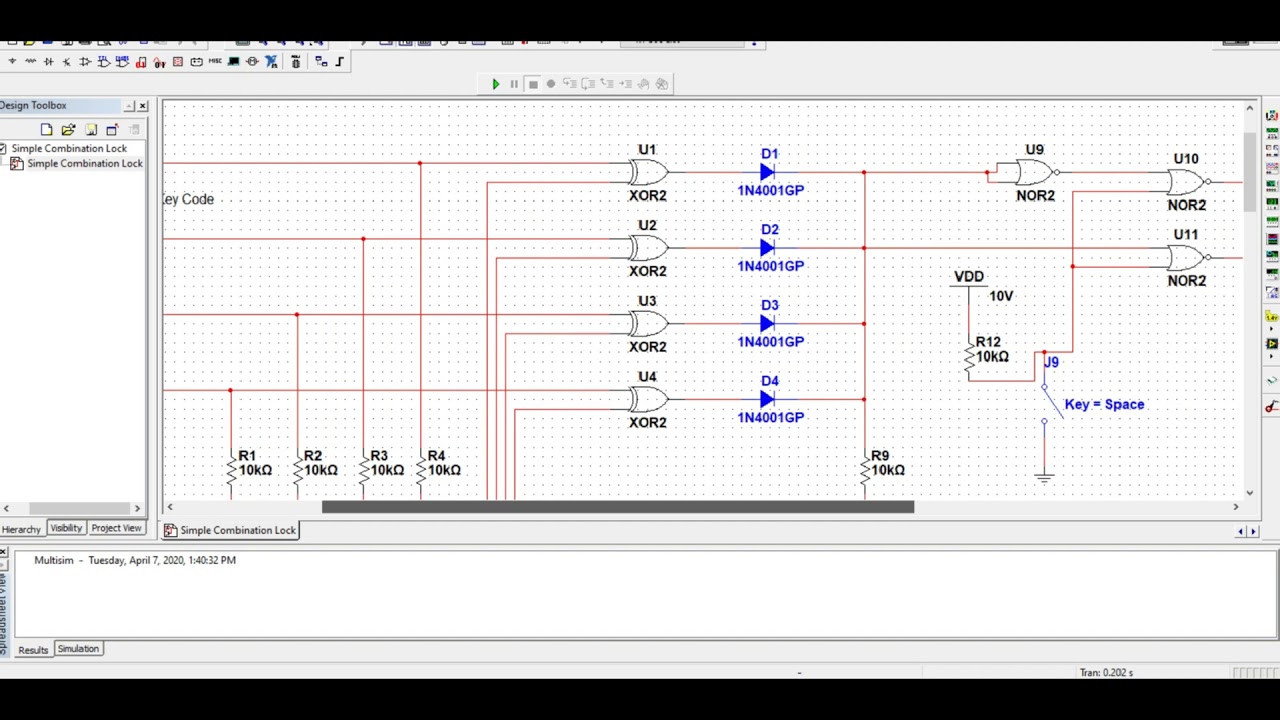Close the Design Toolbox panel
This screenshot has width=1280, height=720.
pos(142,106)
